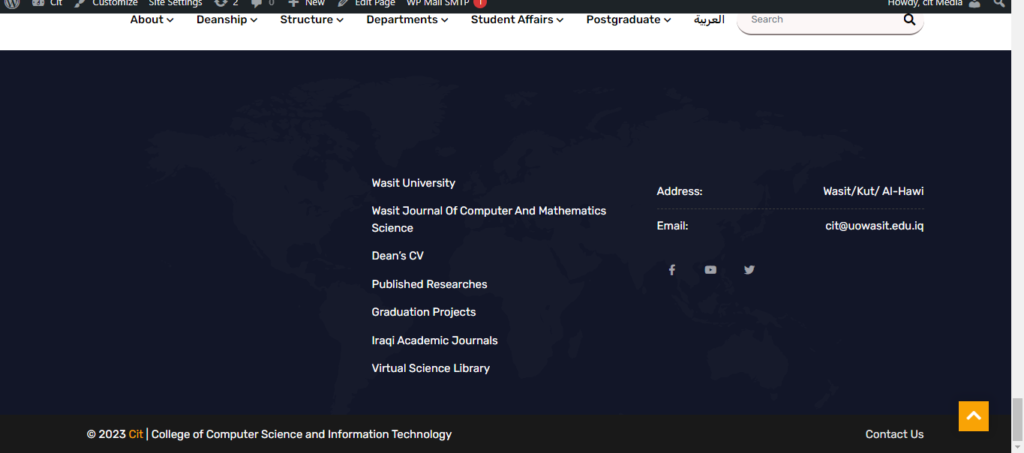Expand the About dropdown menu

pyautogui.click(x=151, y=20)
